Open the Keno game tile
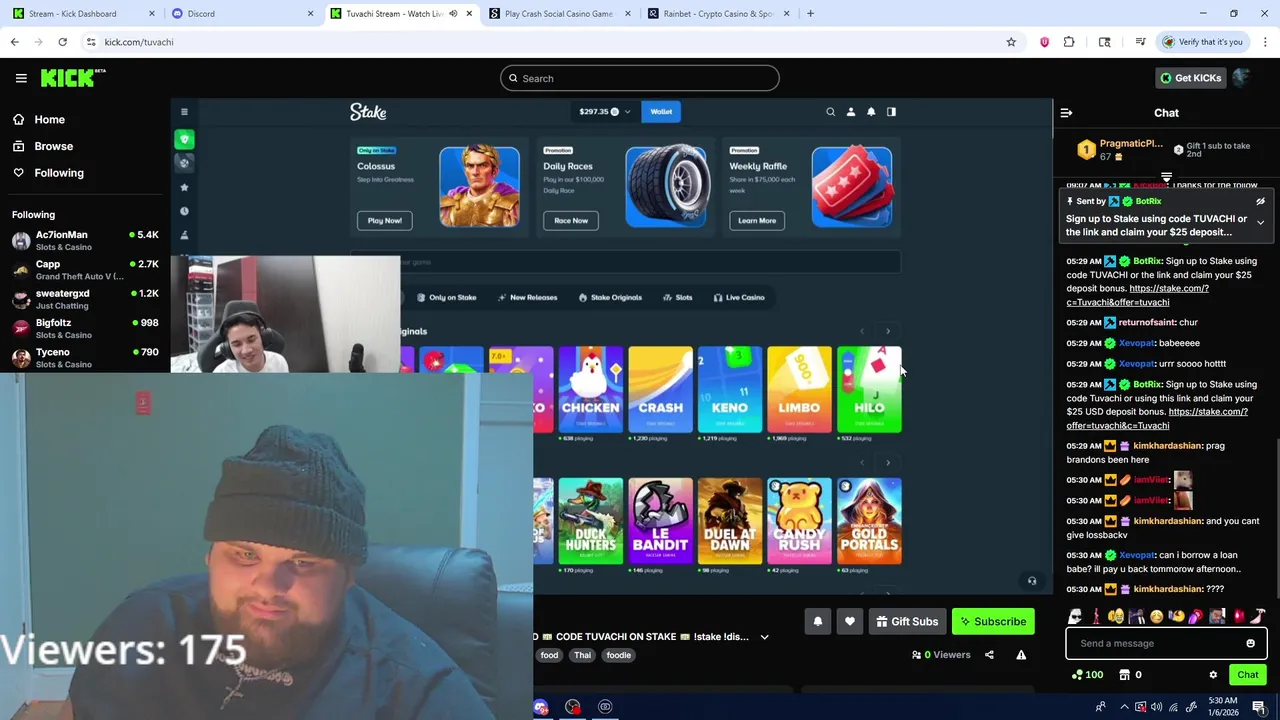This screenshot has height=720, width=1280. [729, 390]
